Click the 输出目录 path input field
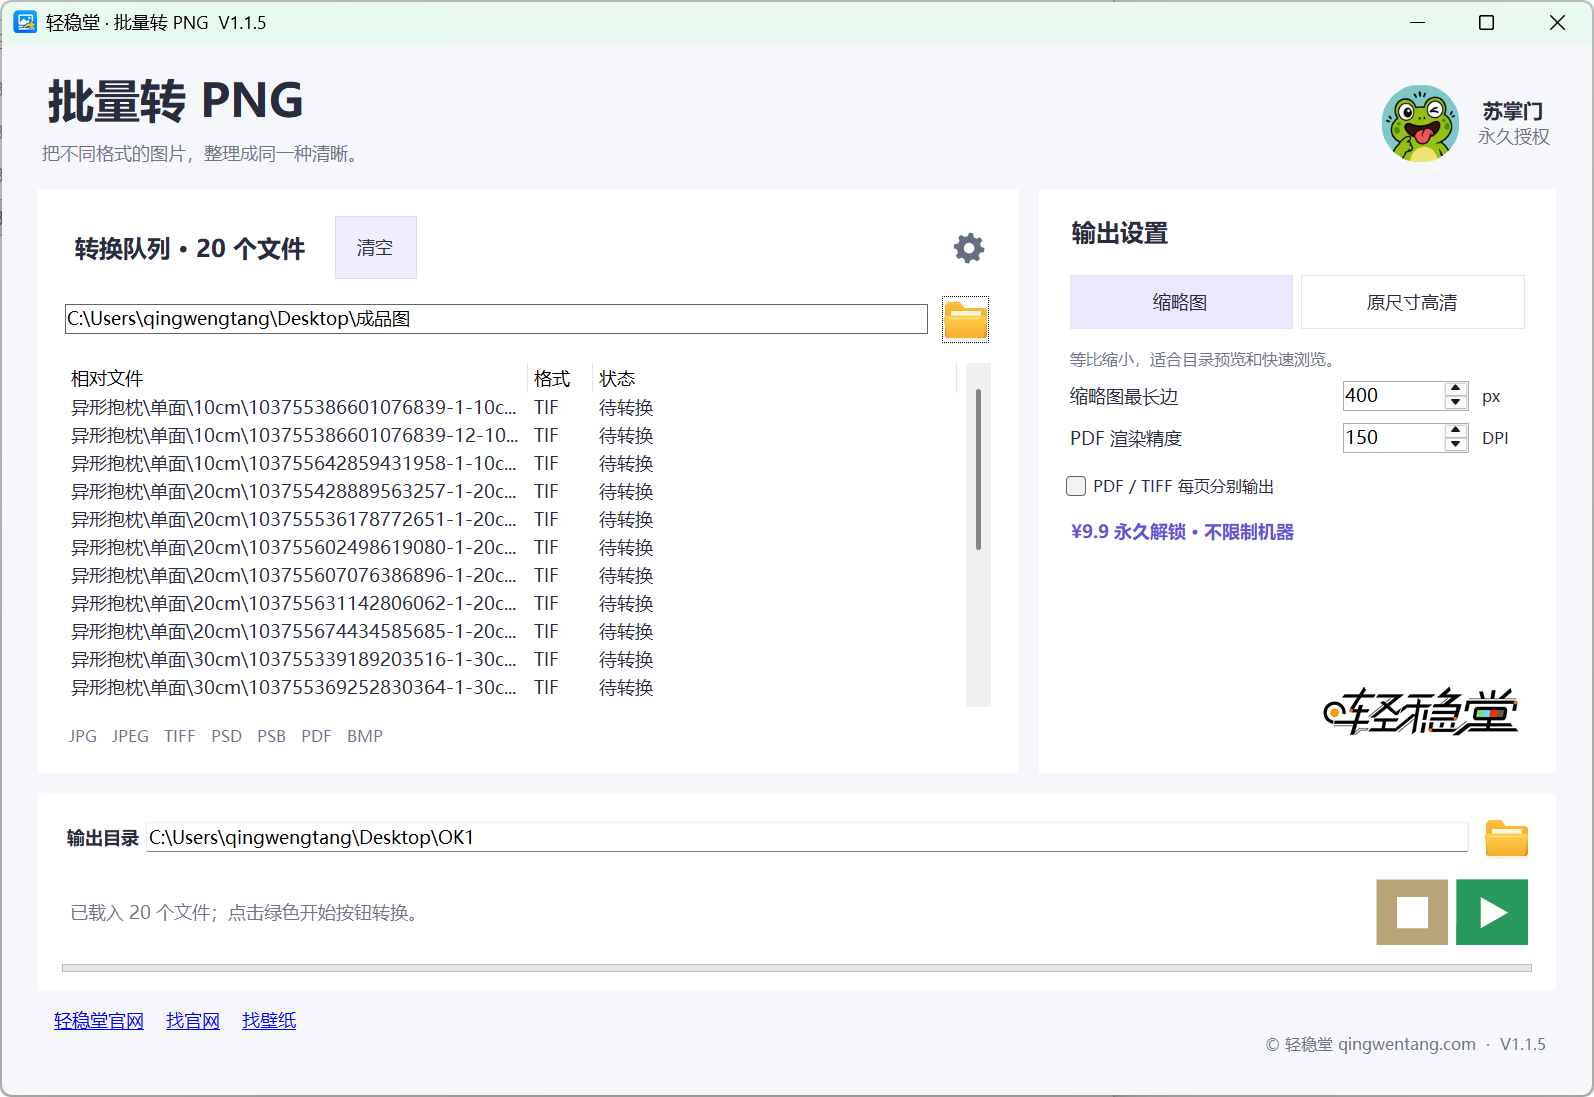This screenshot has width=1594, height=1097. (807, 837)
